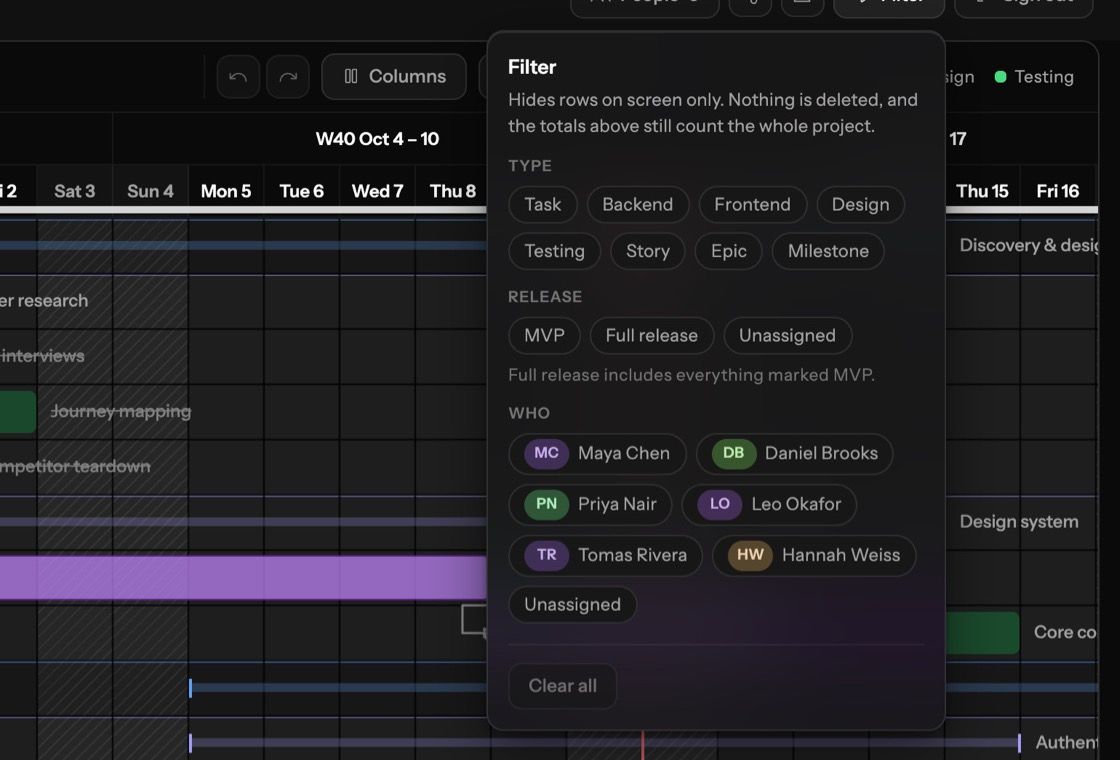Click the Authen… row label at bottom right
The width and height of the screenshot is (1120, 760).
[1066, 742]
